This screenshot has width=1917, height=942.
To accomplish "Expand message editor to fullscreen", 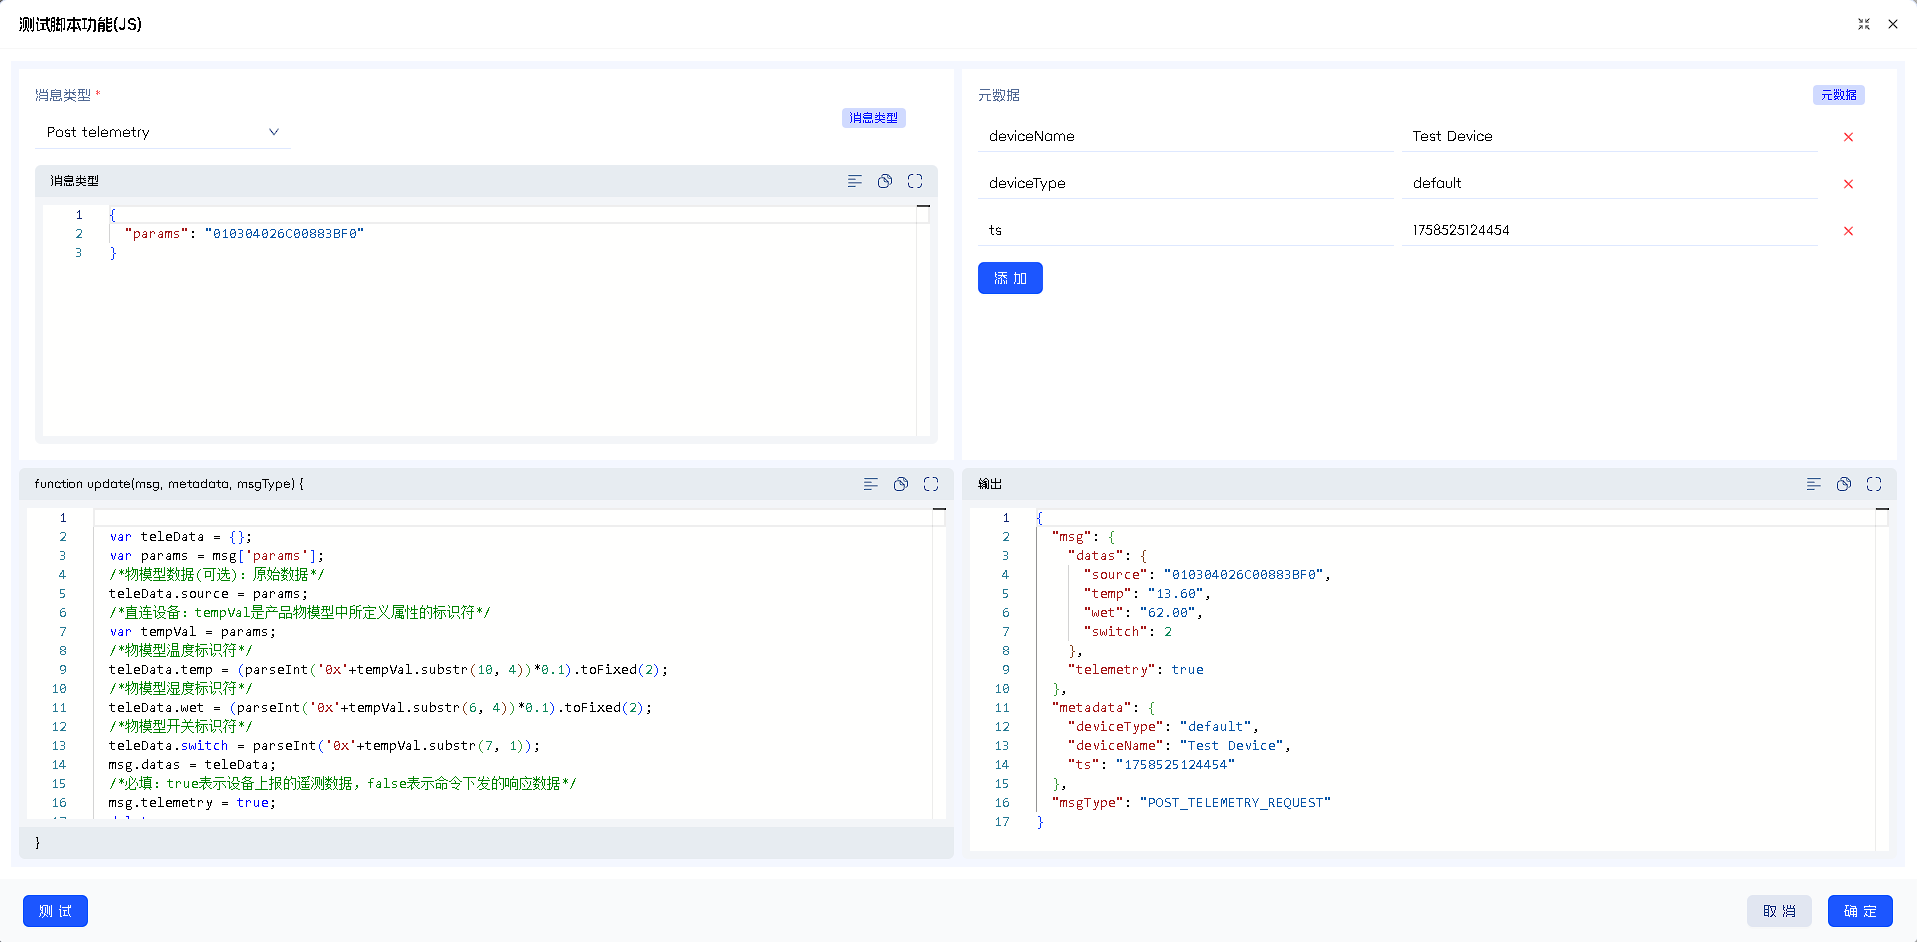I will [915, 181].
